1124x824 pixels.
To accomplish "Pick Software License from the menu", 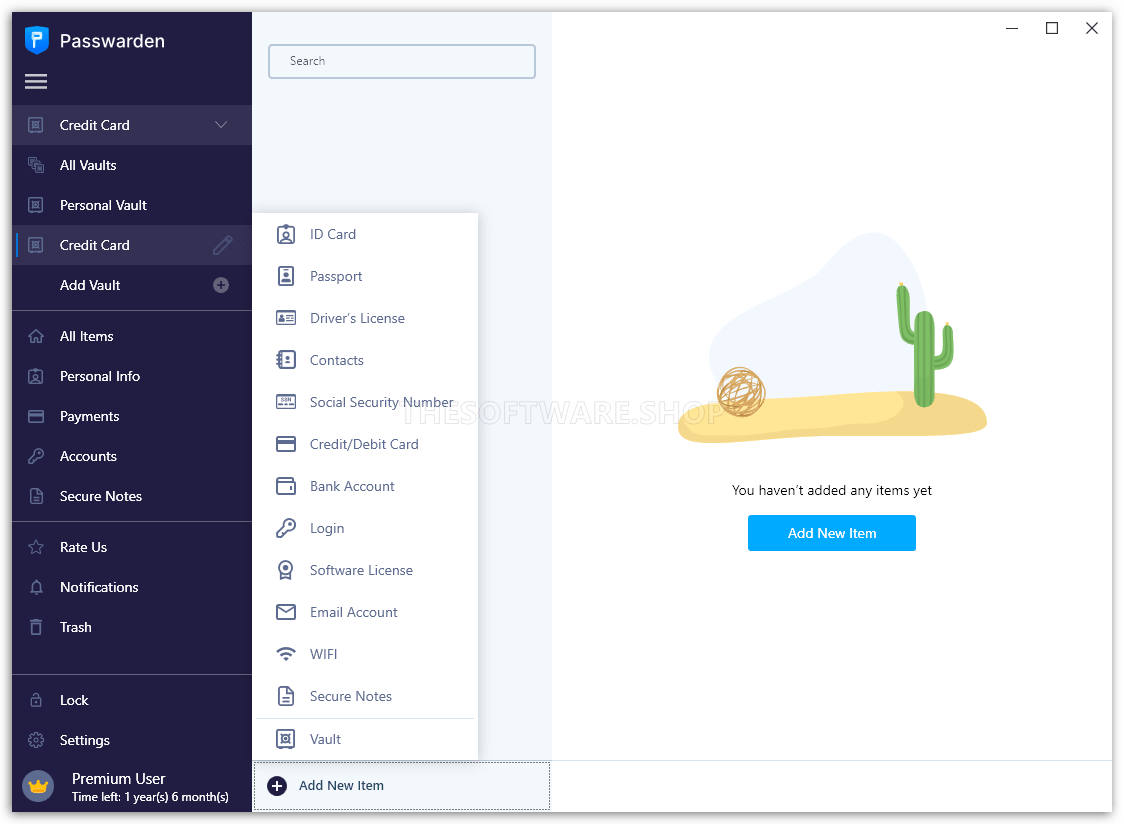I will tap(361, 570).
